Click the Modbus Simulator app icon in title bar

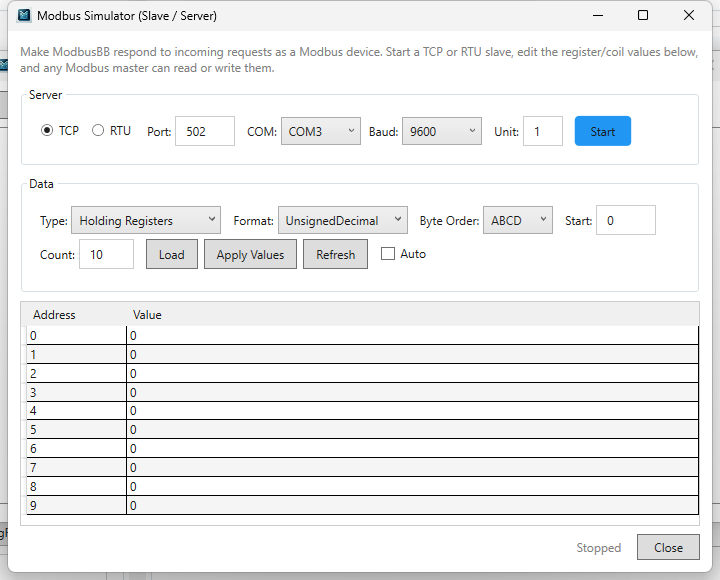coord(23,16)
